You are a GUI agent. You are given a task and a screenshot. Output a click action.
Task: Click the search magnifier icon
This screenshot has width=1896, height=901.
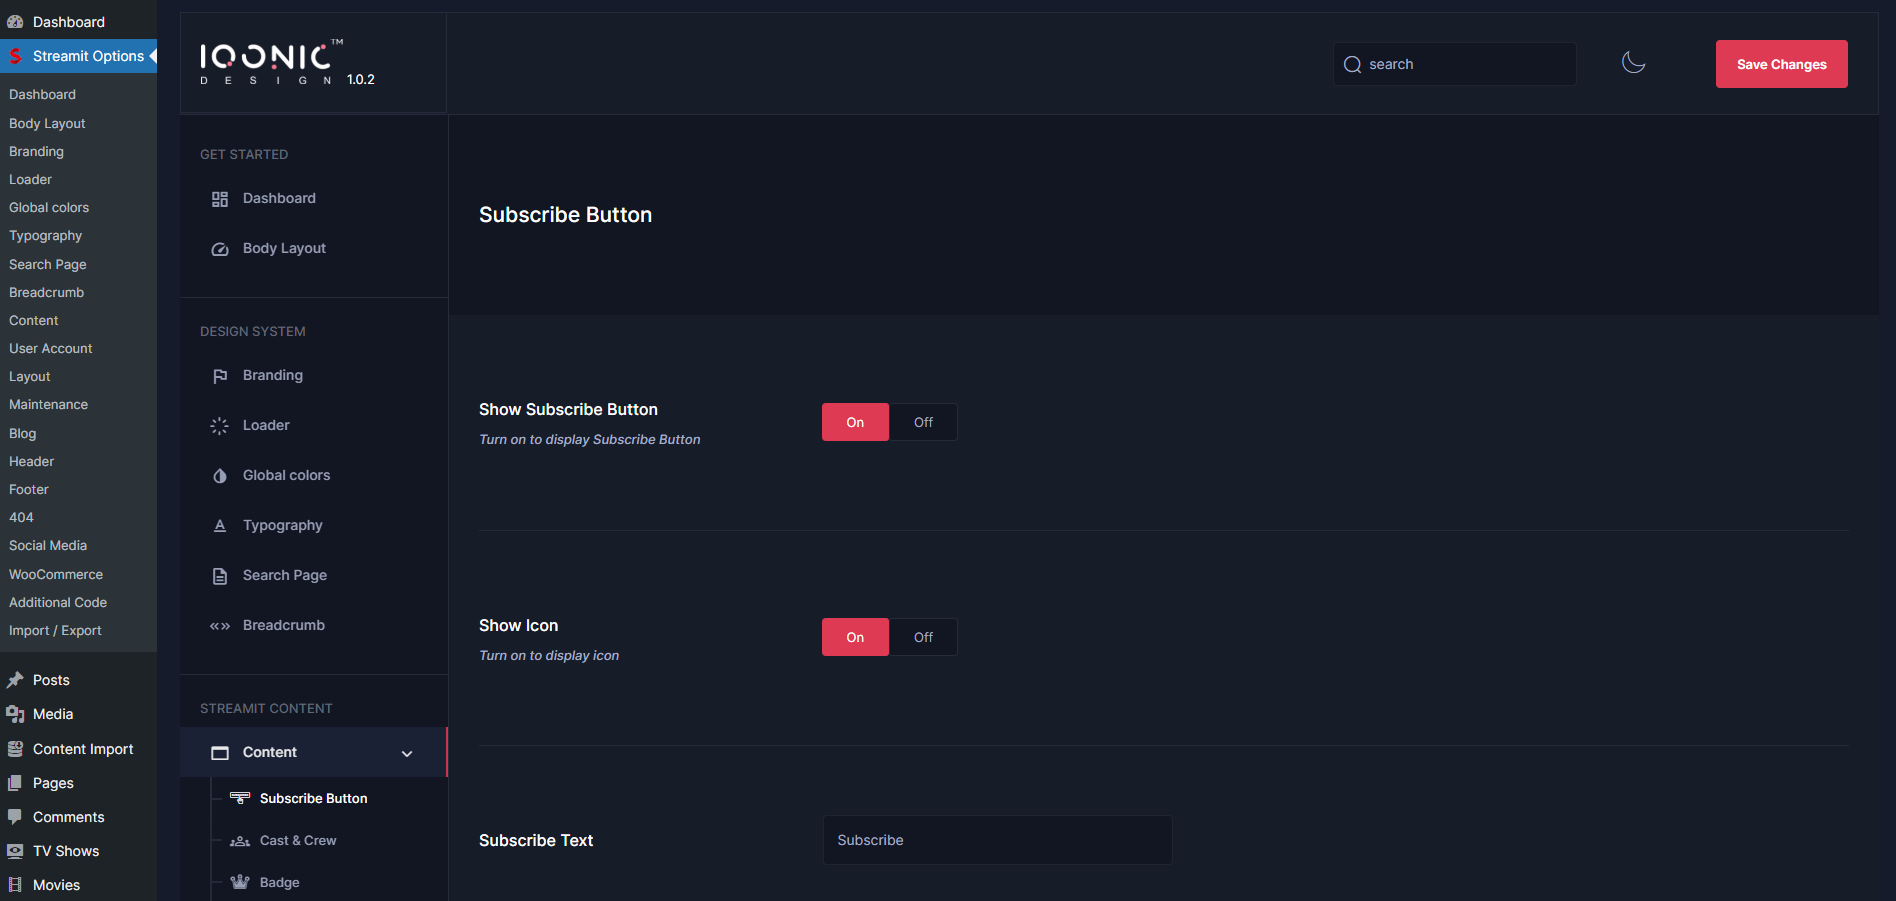[1352, 64]
